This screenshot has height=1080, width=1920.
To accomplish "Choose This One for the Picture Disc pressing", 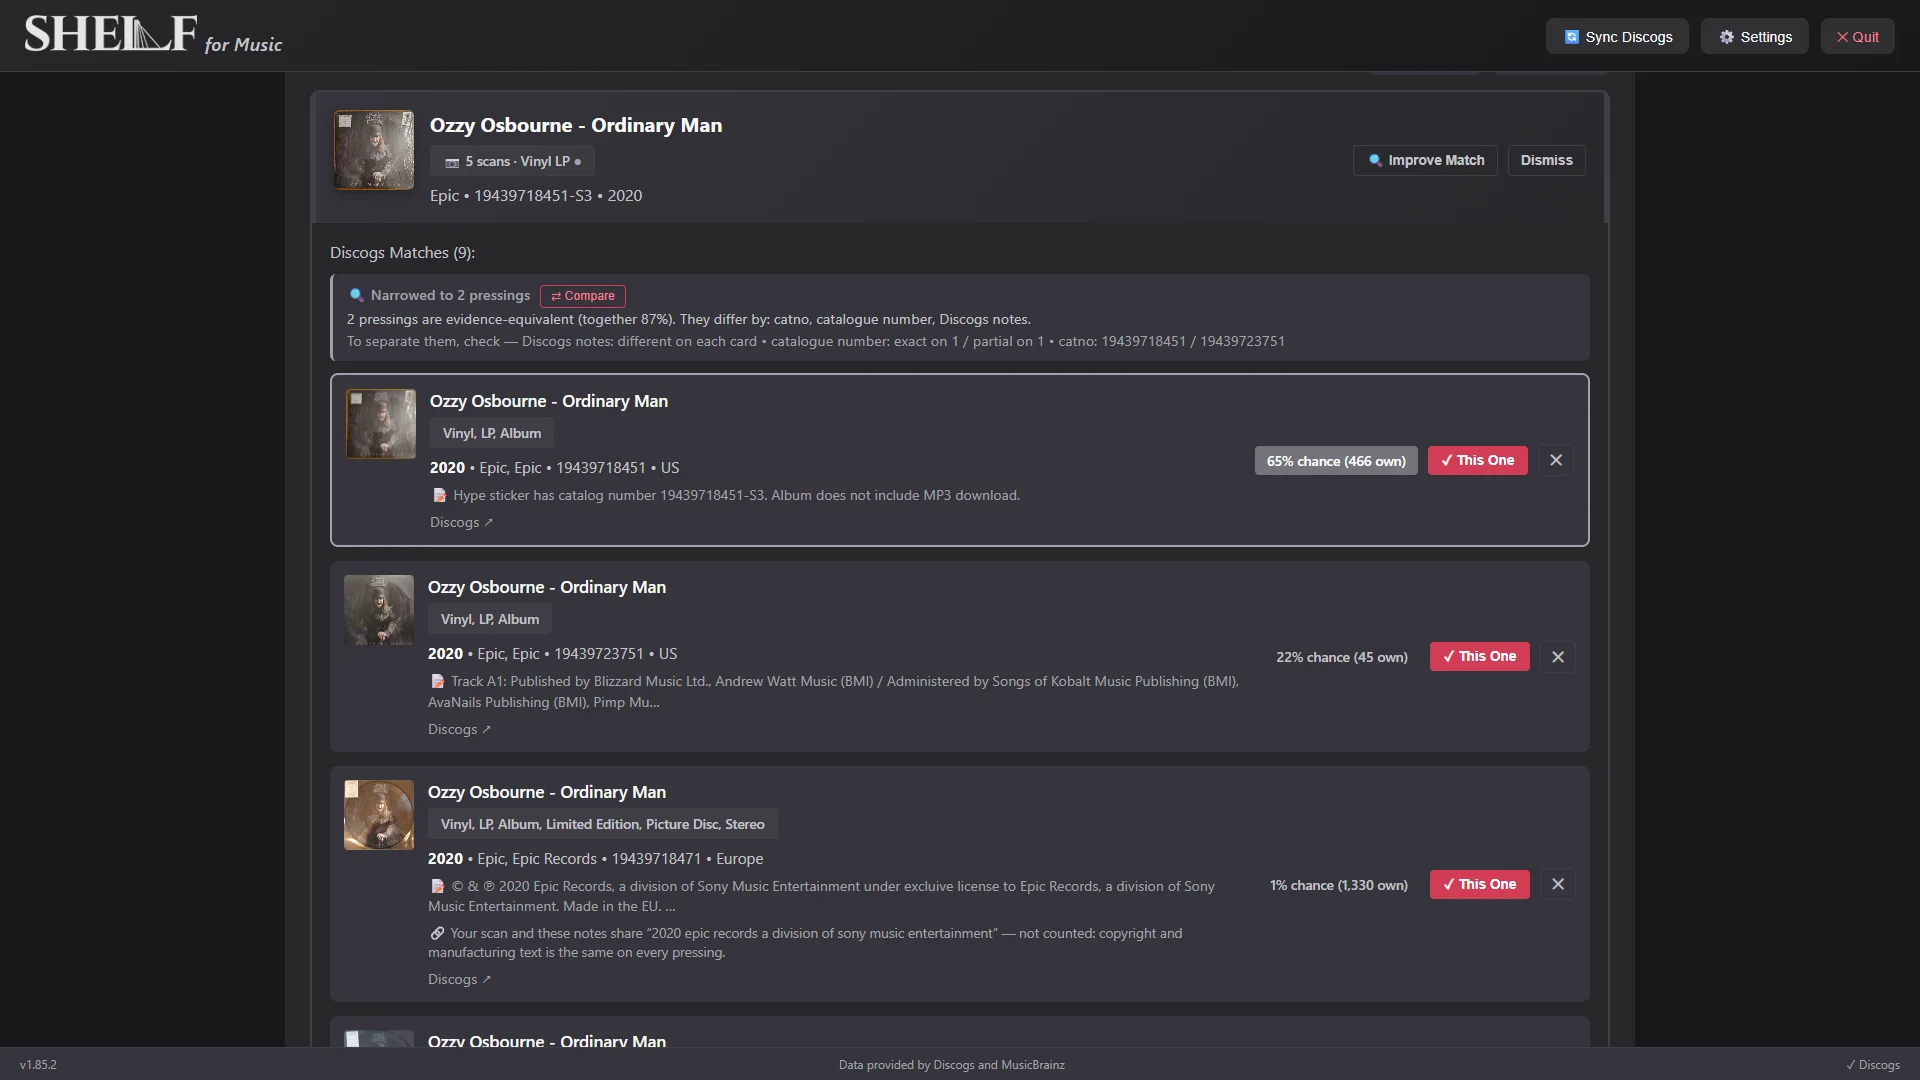I will tap(1479, 884).
